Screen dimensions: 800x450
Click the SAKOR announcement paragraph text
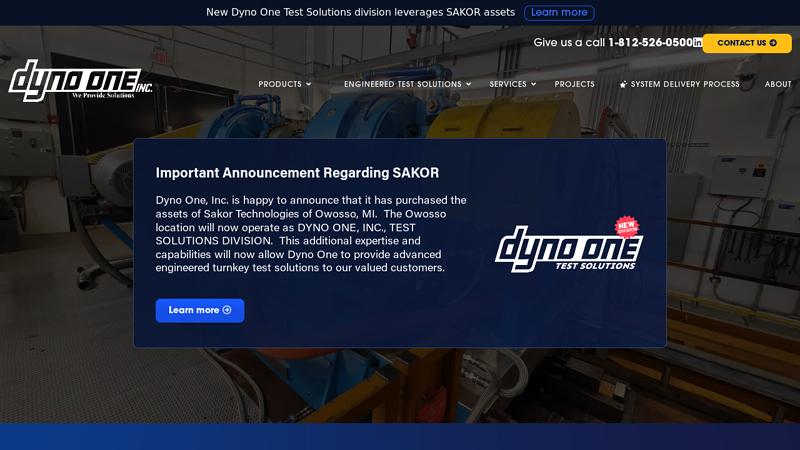coord(310,234)
